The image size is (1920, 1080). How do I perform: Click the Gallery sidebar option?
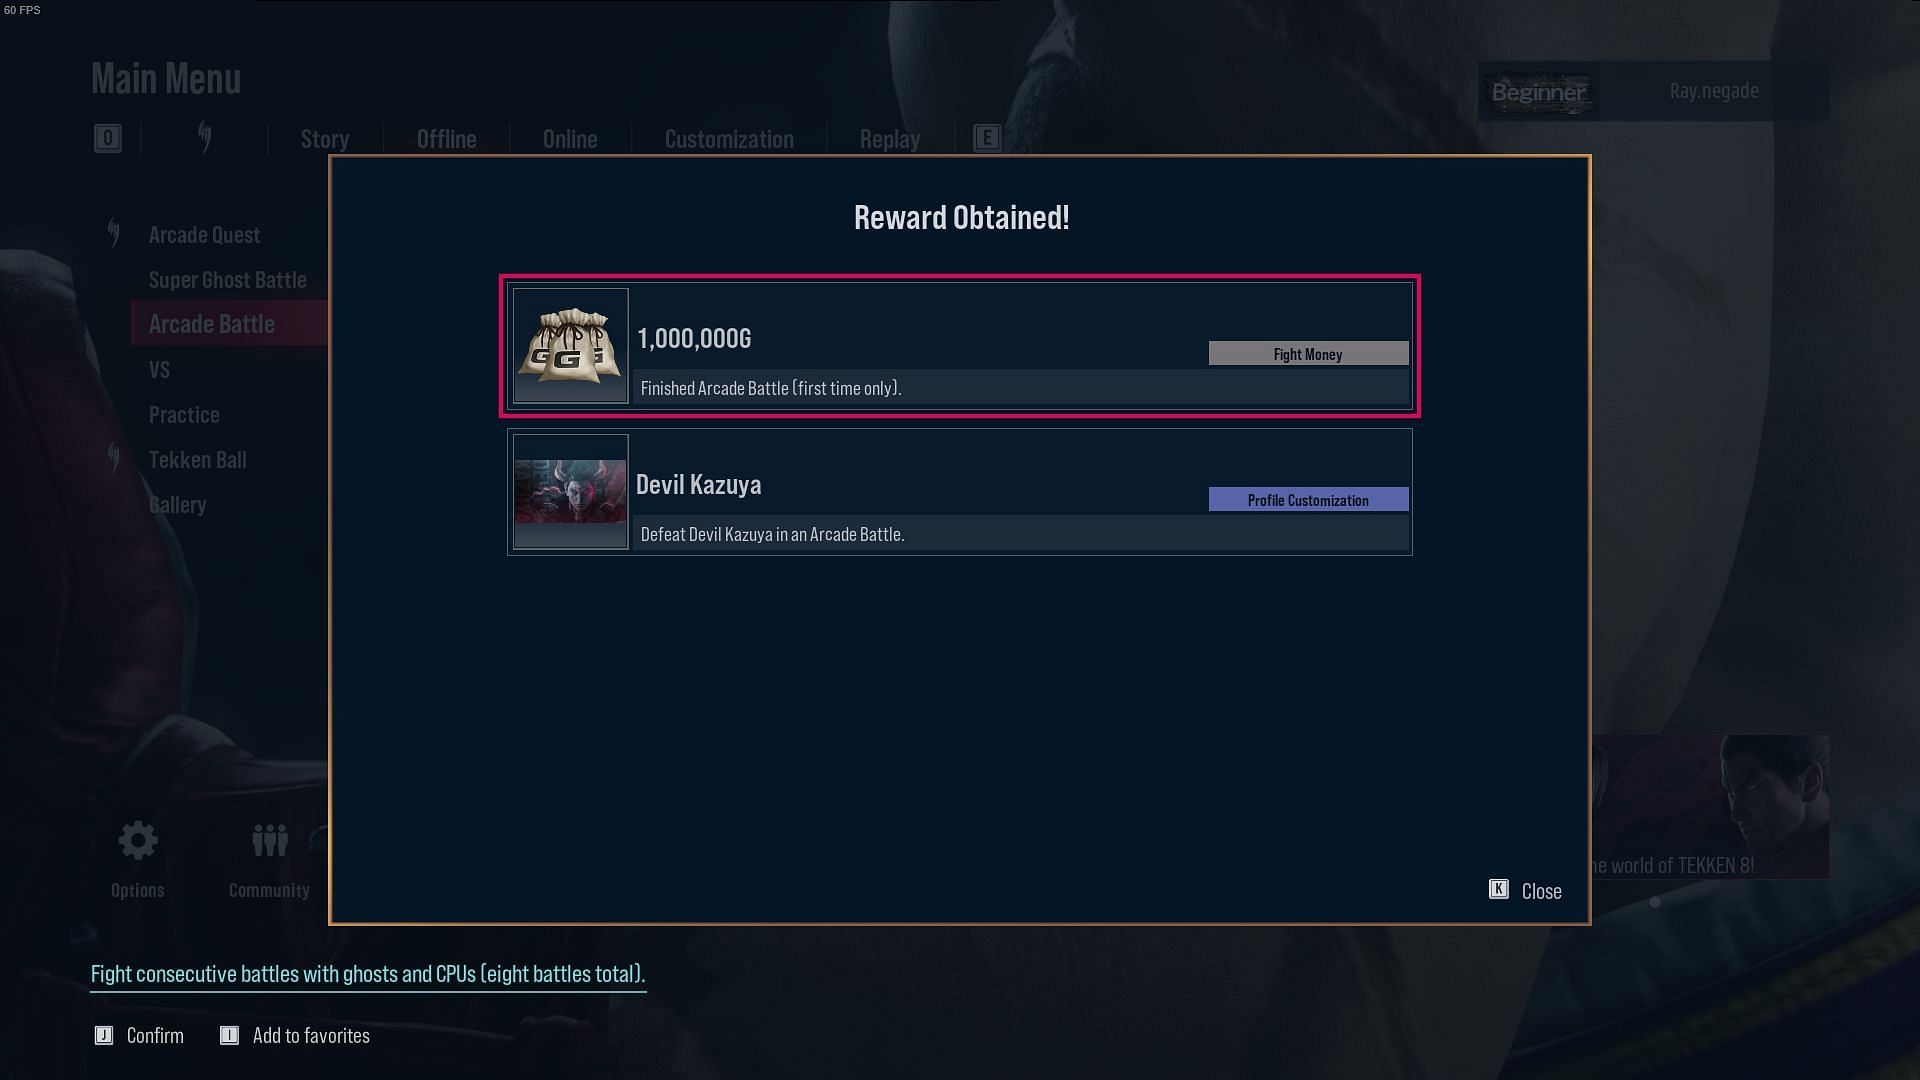point(177,504)
